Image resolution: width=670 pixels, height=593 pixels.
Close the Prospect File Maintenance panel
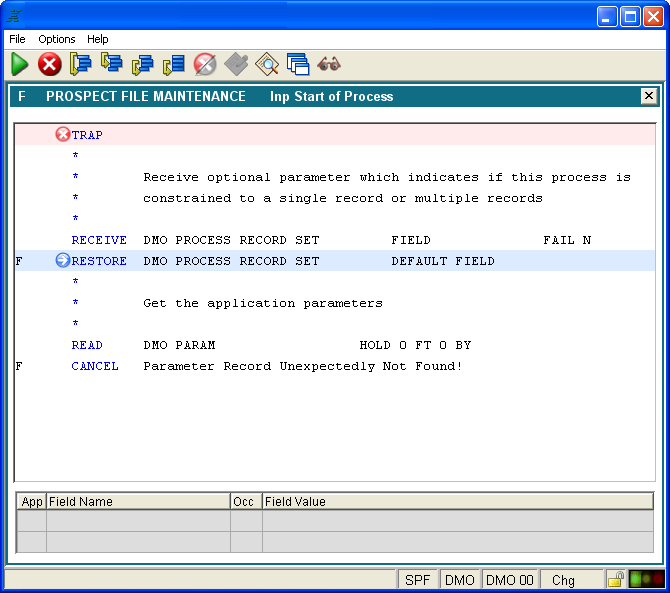[649, 96]
